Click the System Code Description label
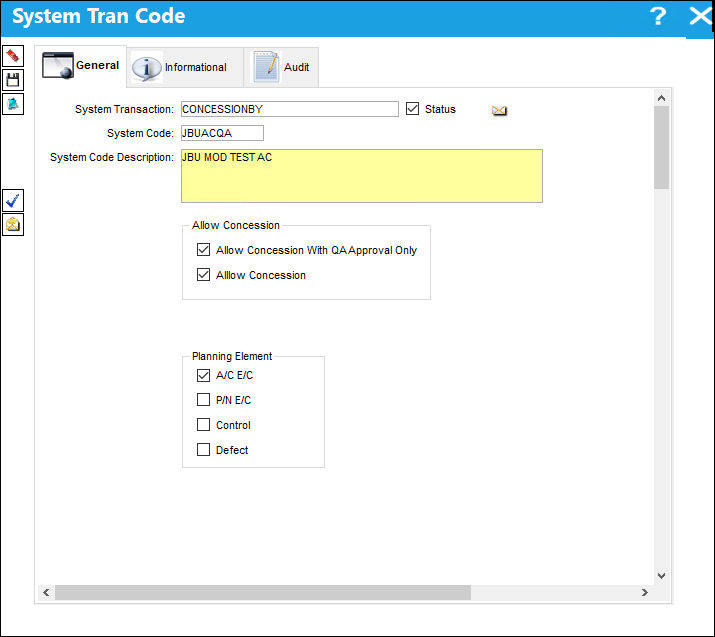Image resolution: width=715 pixels, height=637 pixels. 112,157
